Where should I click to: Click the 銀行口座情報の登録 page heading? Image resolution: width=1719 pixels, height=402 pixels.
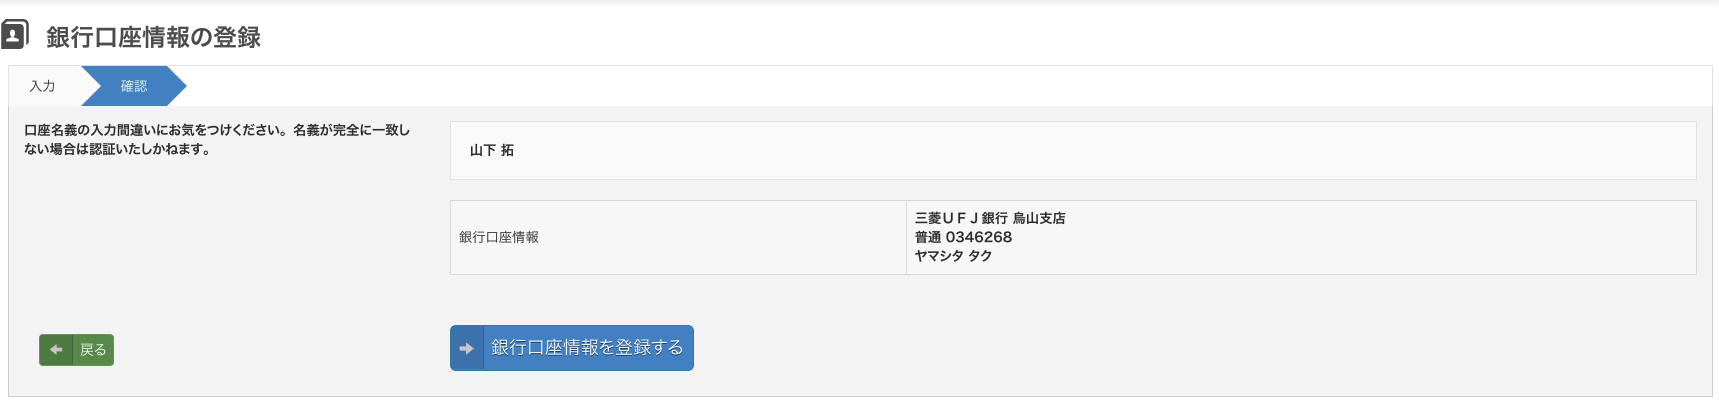tap(153, 37)
